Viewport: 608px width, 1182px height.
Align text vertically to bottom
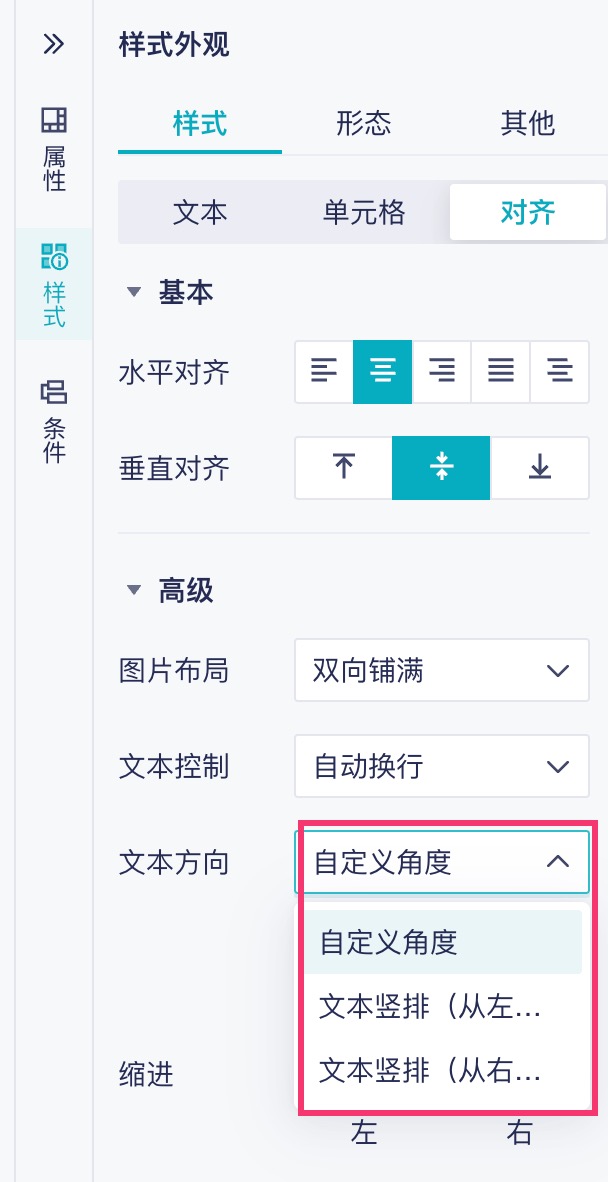coord(540,468)
